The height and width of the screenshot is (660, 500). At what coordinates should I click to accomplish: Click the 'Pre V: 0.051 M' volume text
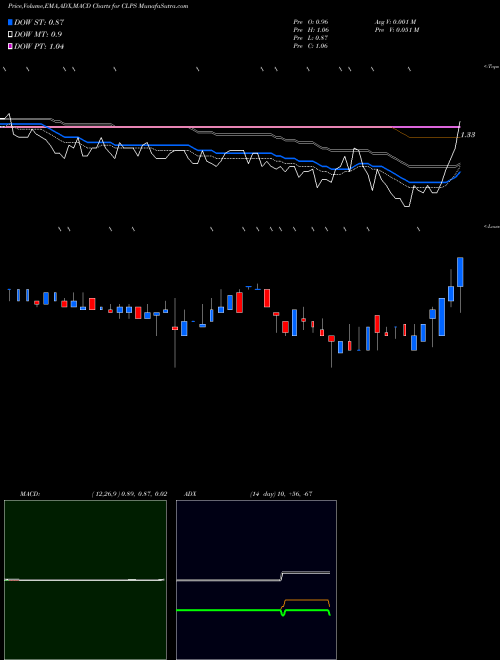coord(396,30)
